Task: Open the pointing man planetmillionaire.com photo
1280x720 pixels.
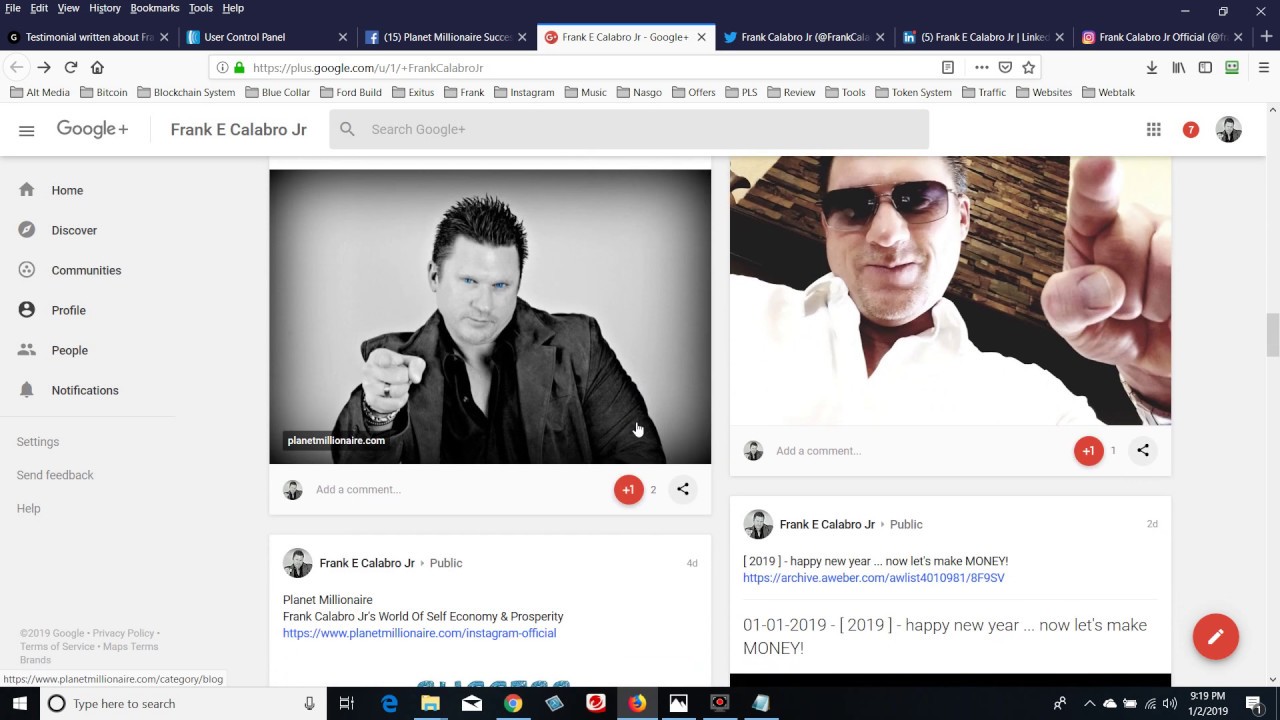Action: [x=490, y=316]
